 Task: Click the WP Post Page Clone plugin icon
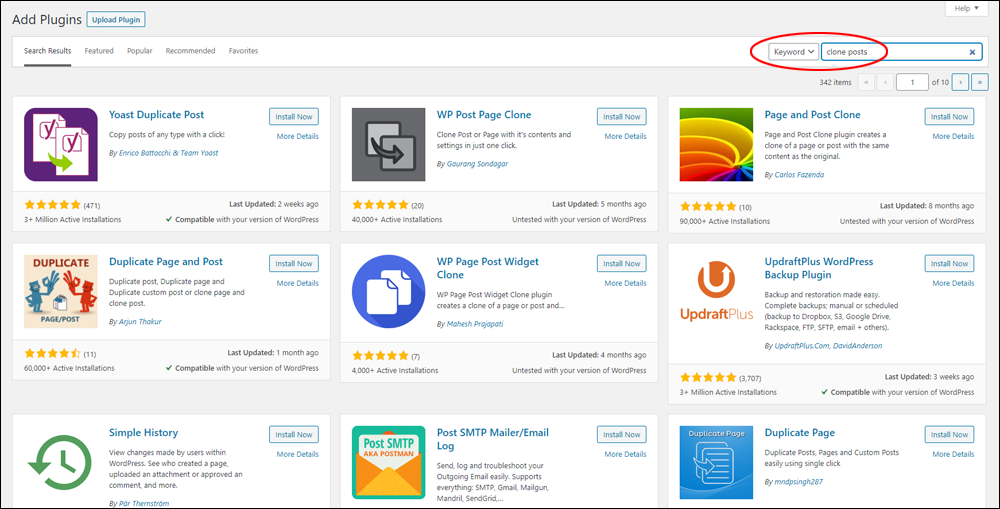click(388, 145)
